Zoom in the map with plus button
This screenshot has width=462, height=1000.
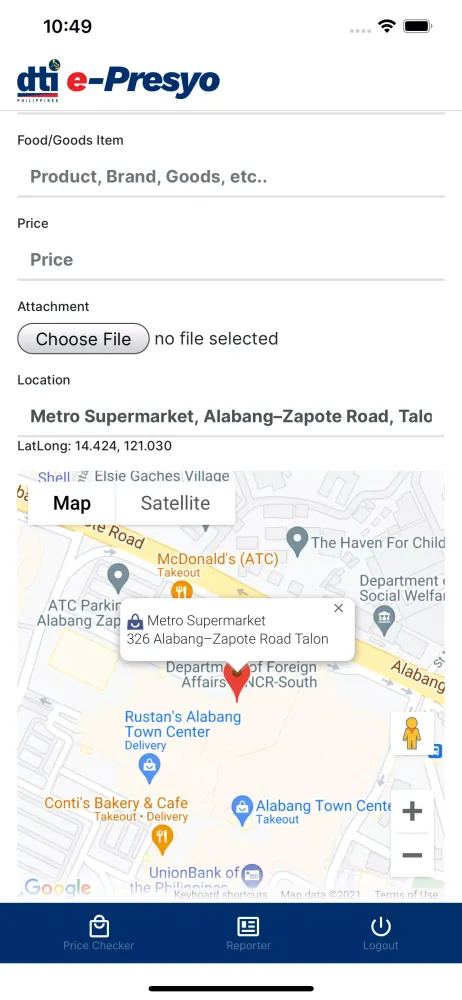pos(412,812)
